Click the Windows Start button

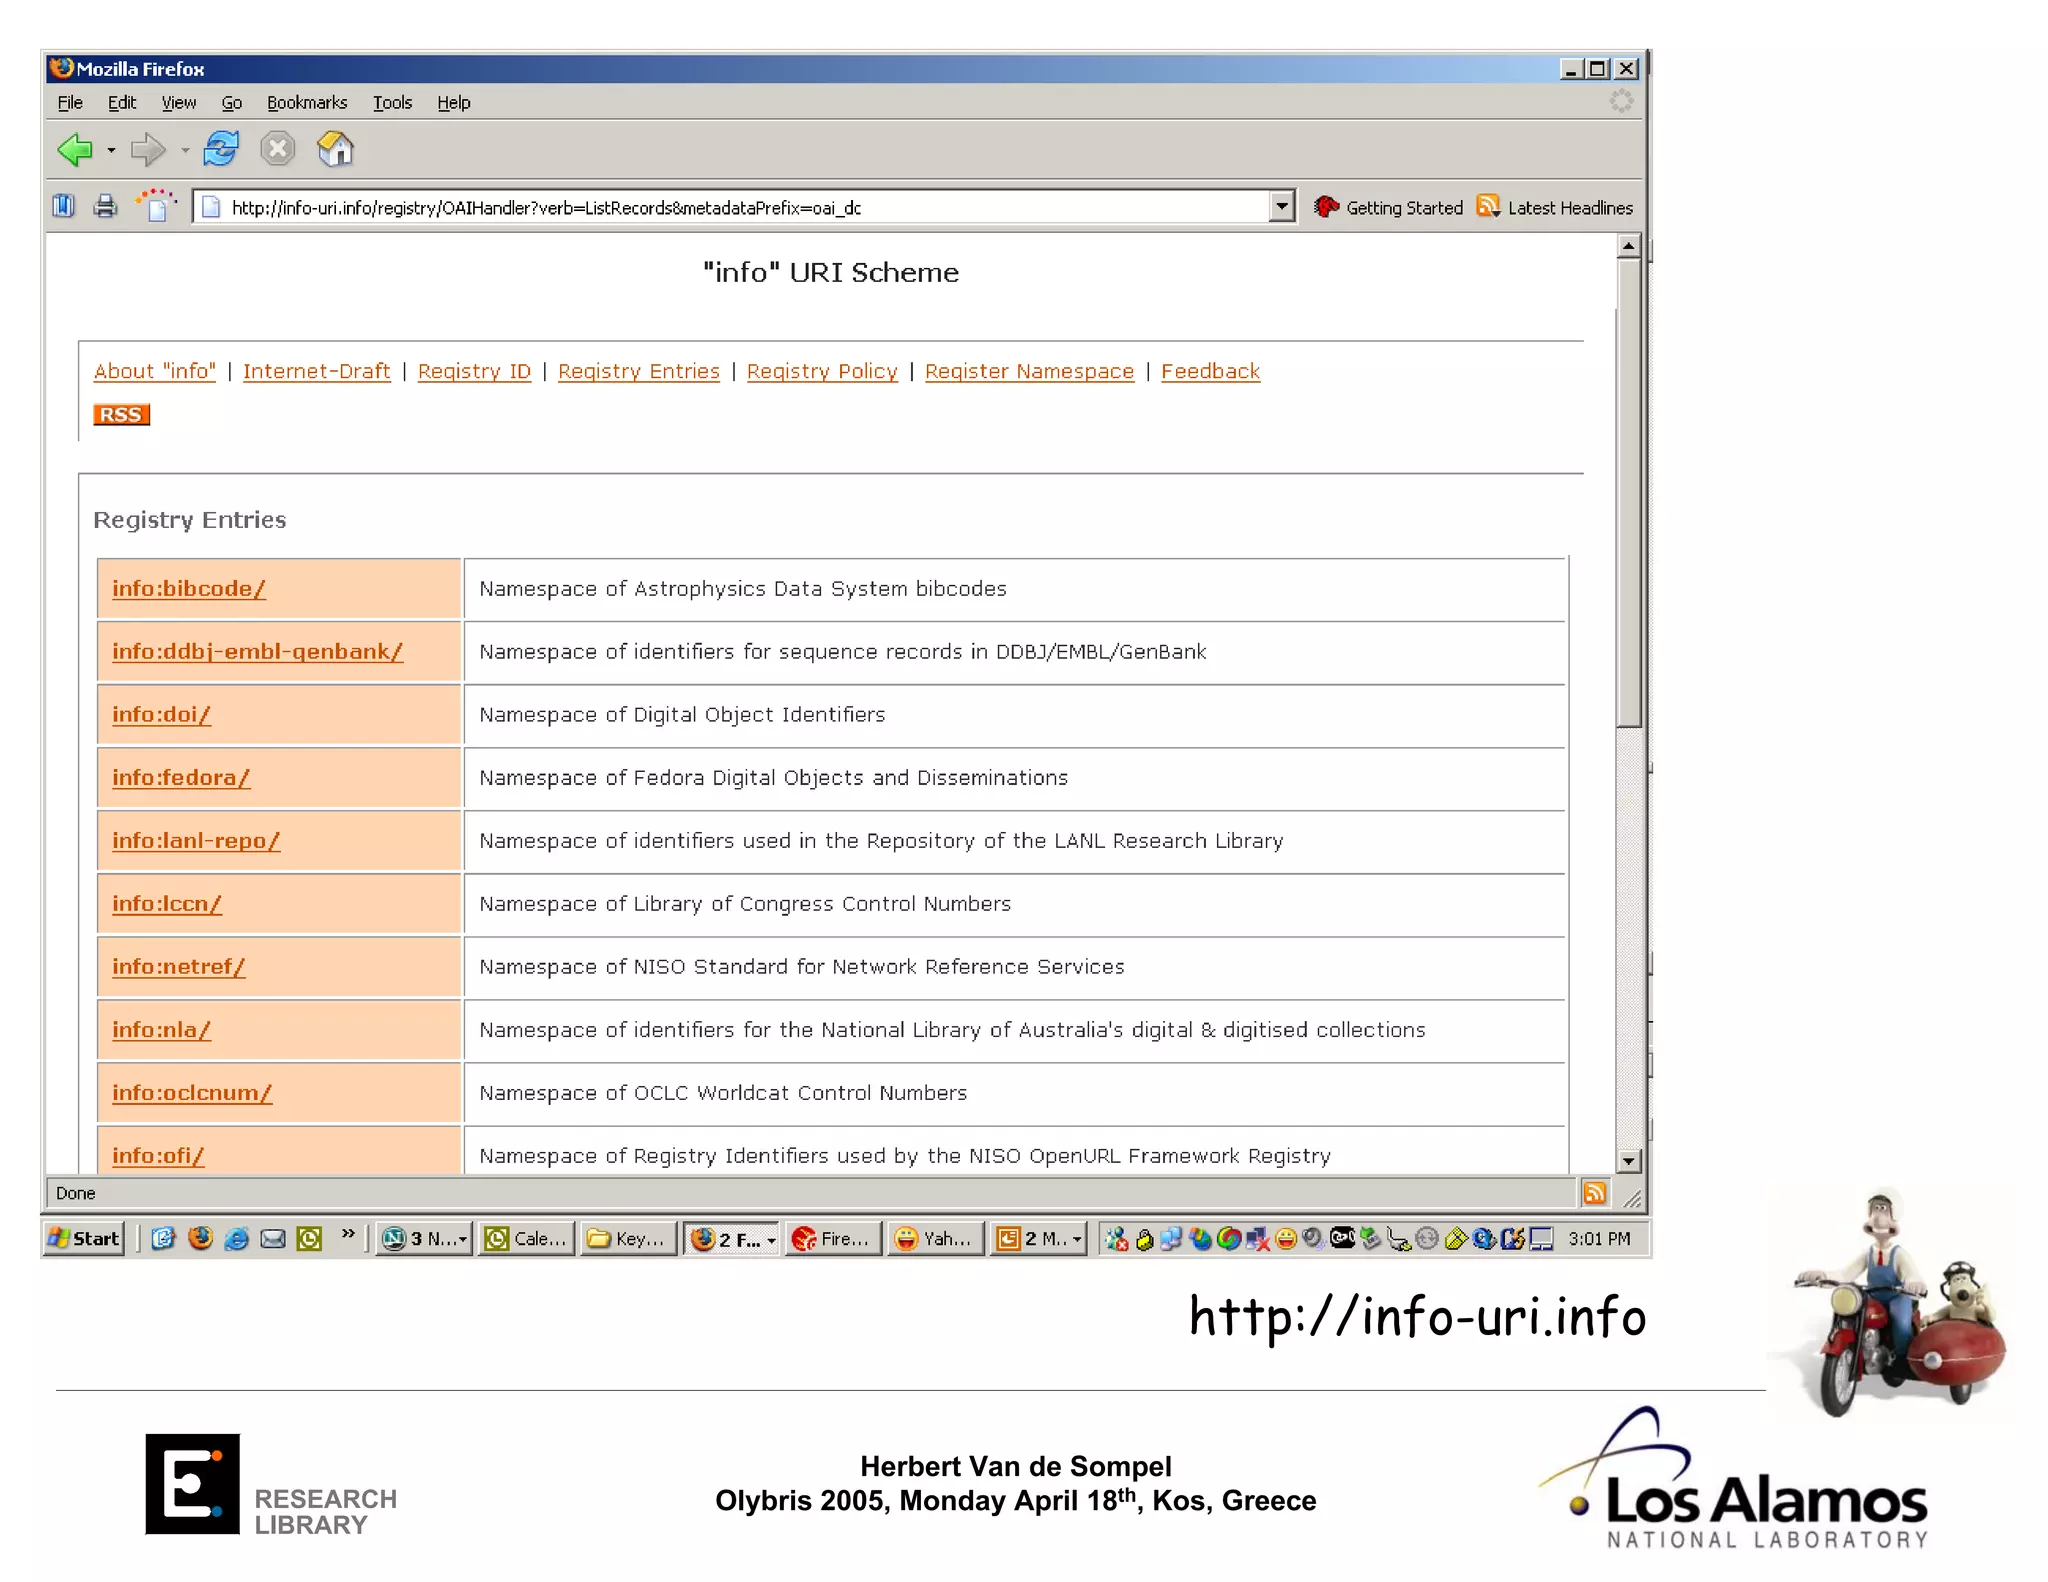(85, 1239)
